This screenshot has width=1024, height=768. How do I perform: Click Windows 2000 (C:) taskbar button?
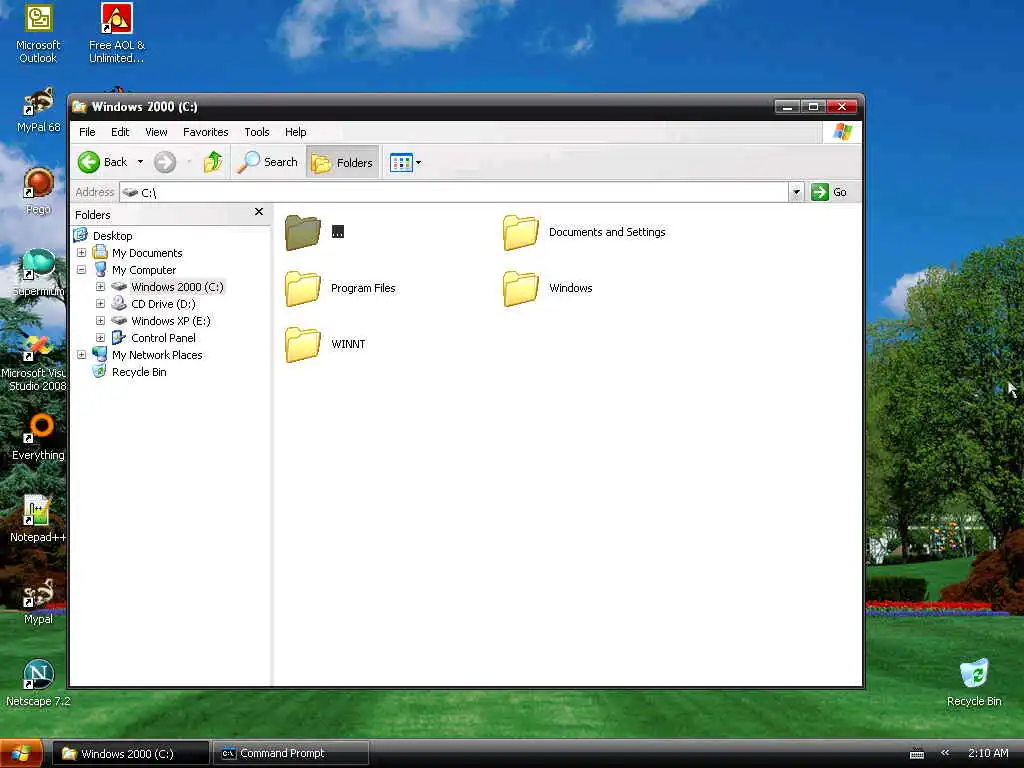point(130,753)
